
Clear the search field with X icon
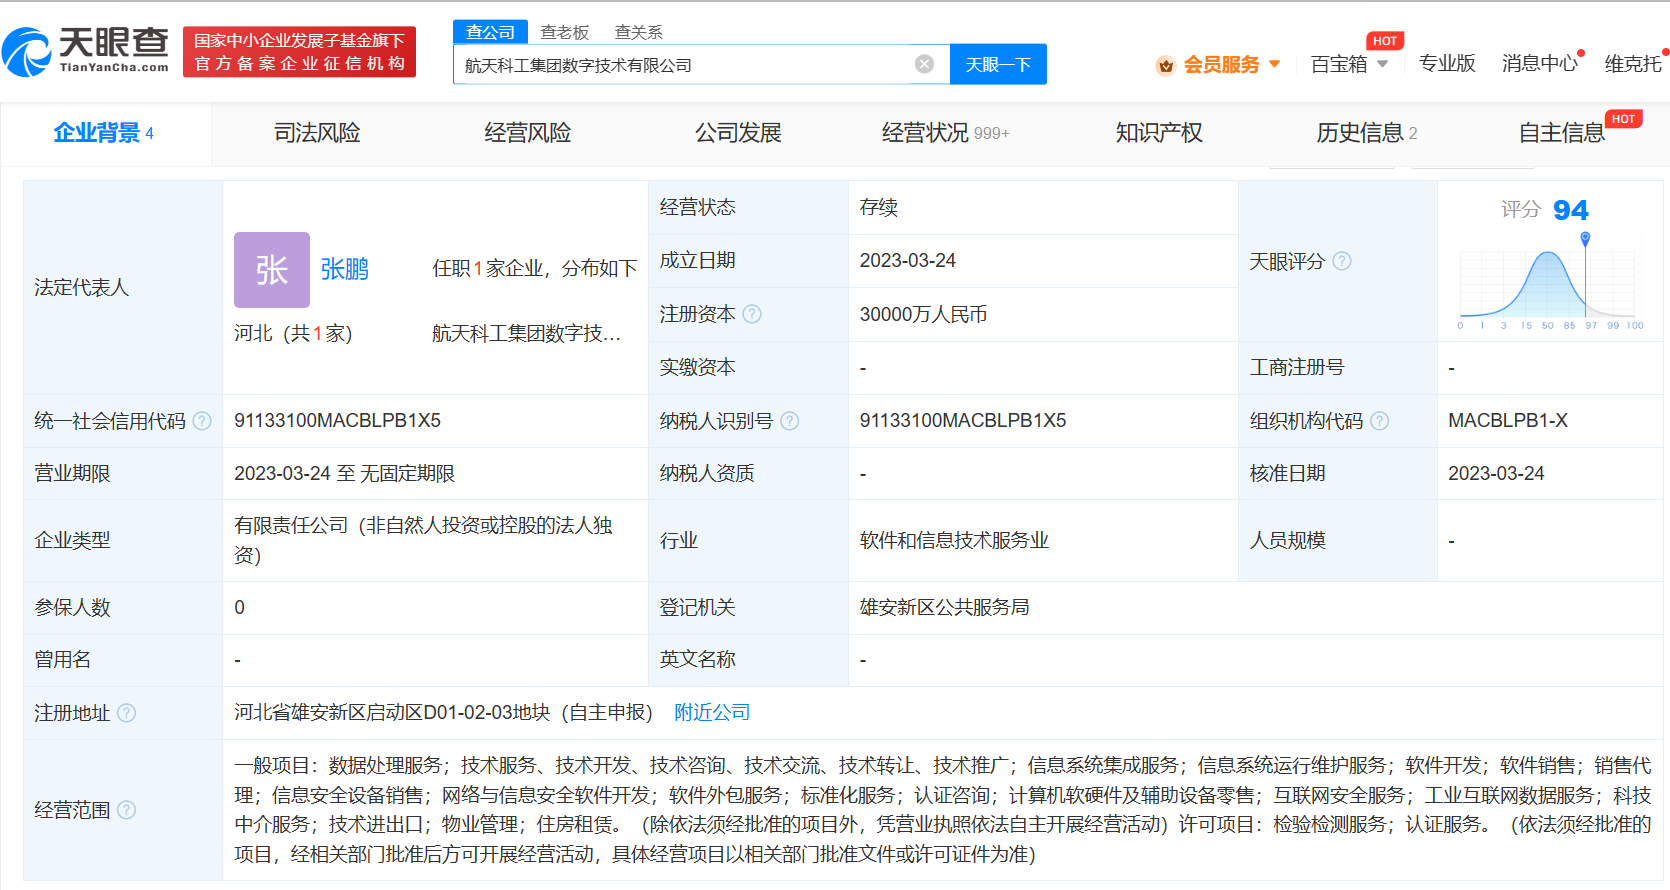click(x=925, y=64)
